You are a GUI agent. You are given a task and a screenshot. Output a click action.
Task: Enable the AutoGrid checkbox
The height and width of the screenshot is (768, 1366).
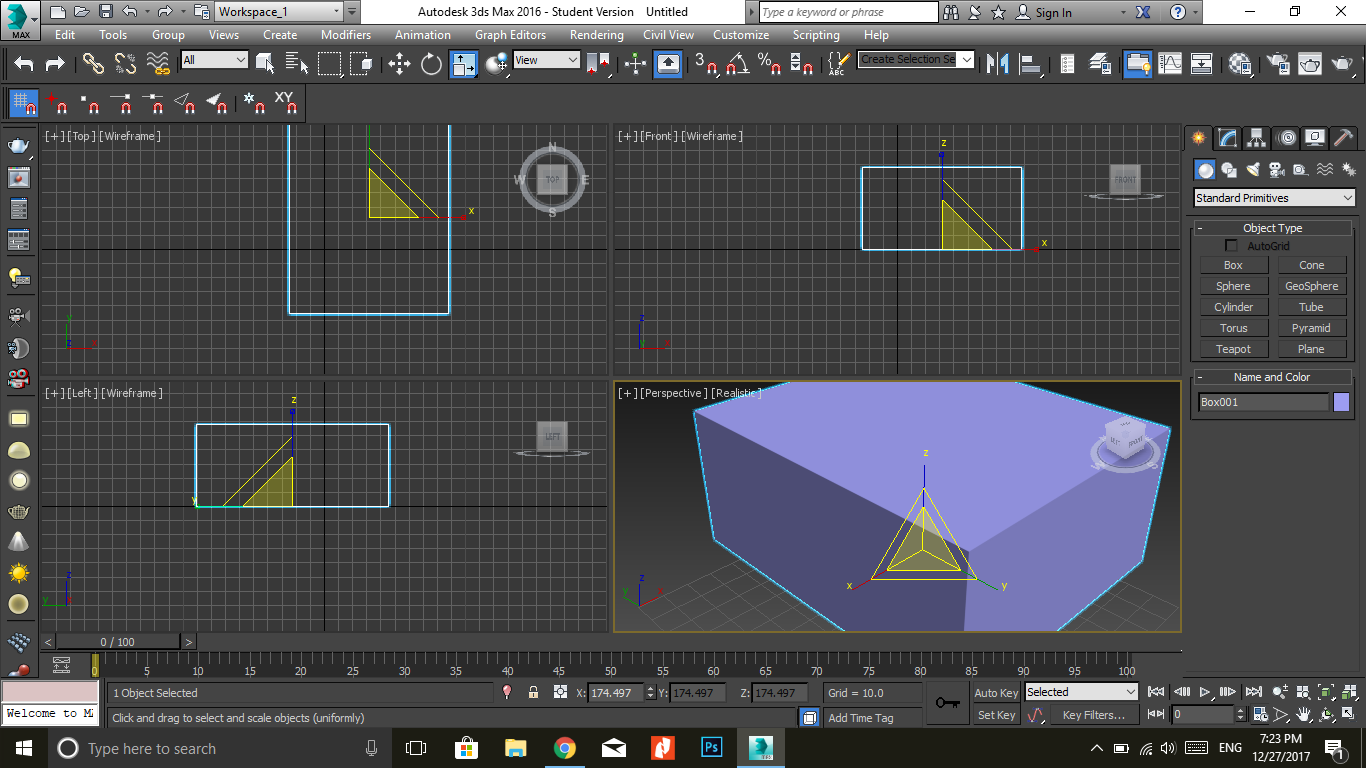[1232, 246]
